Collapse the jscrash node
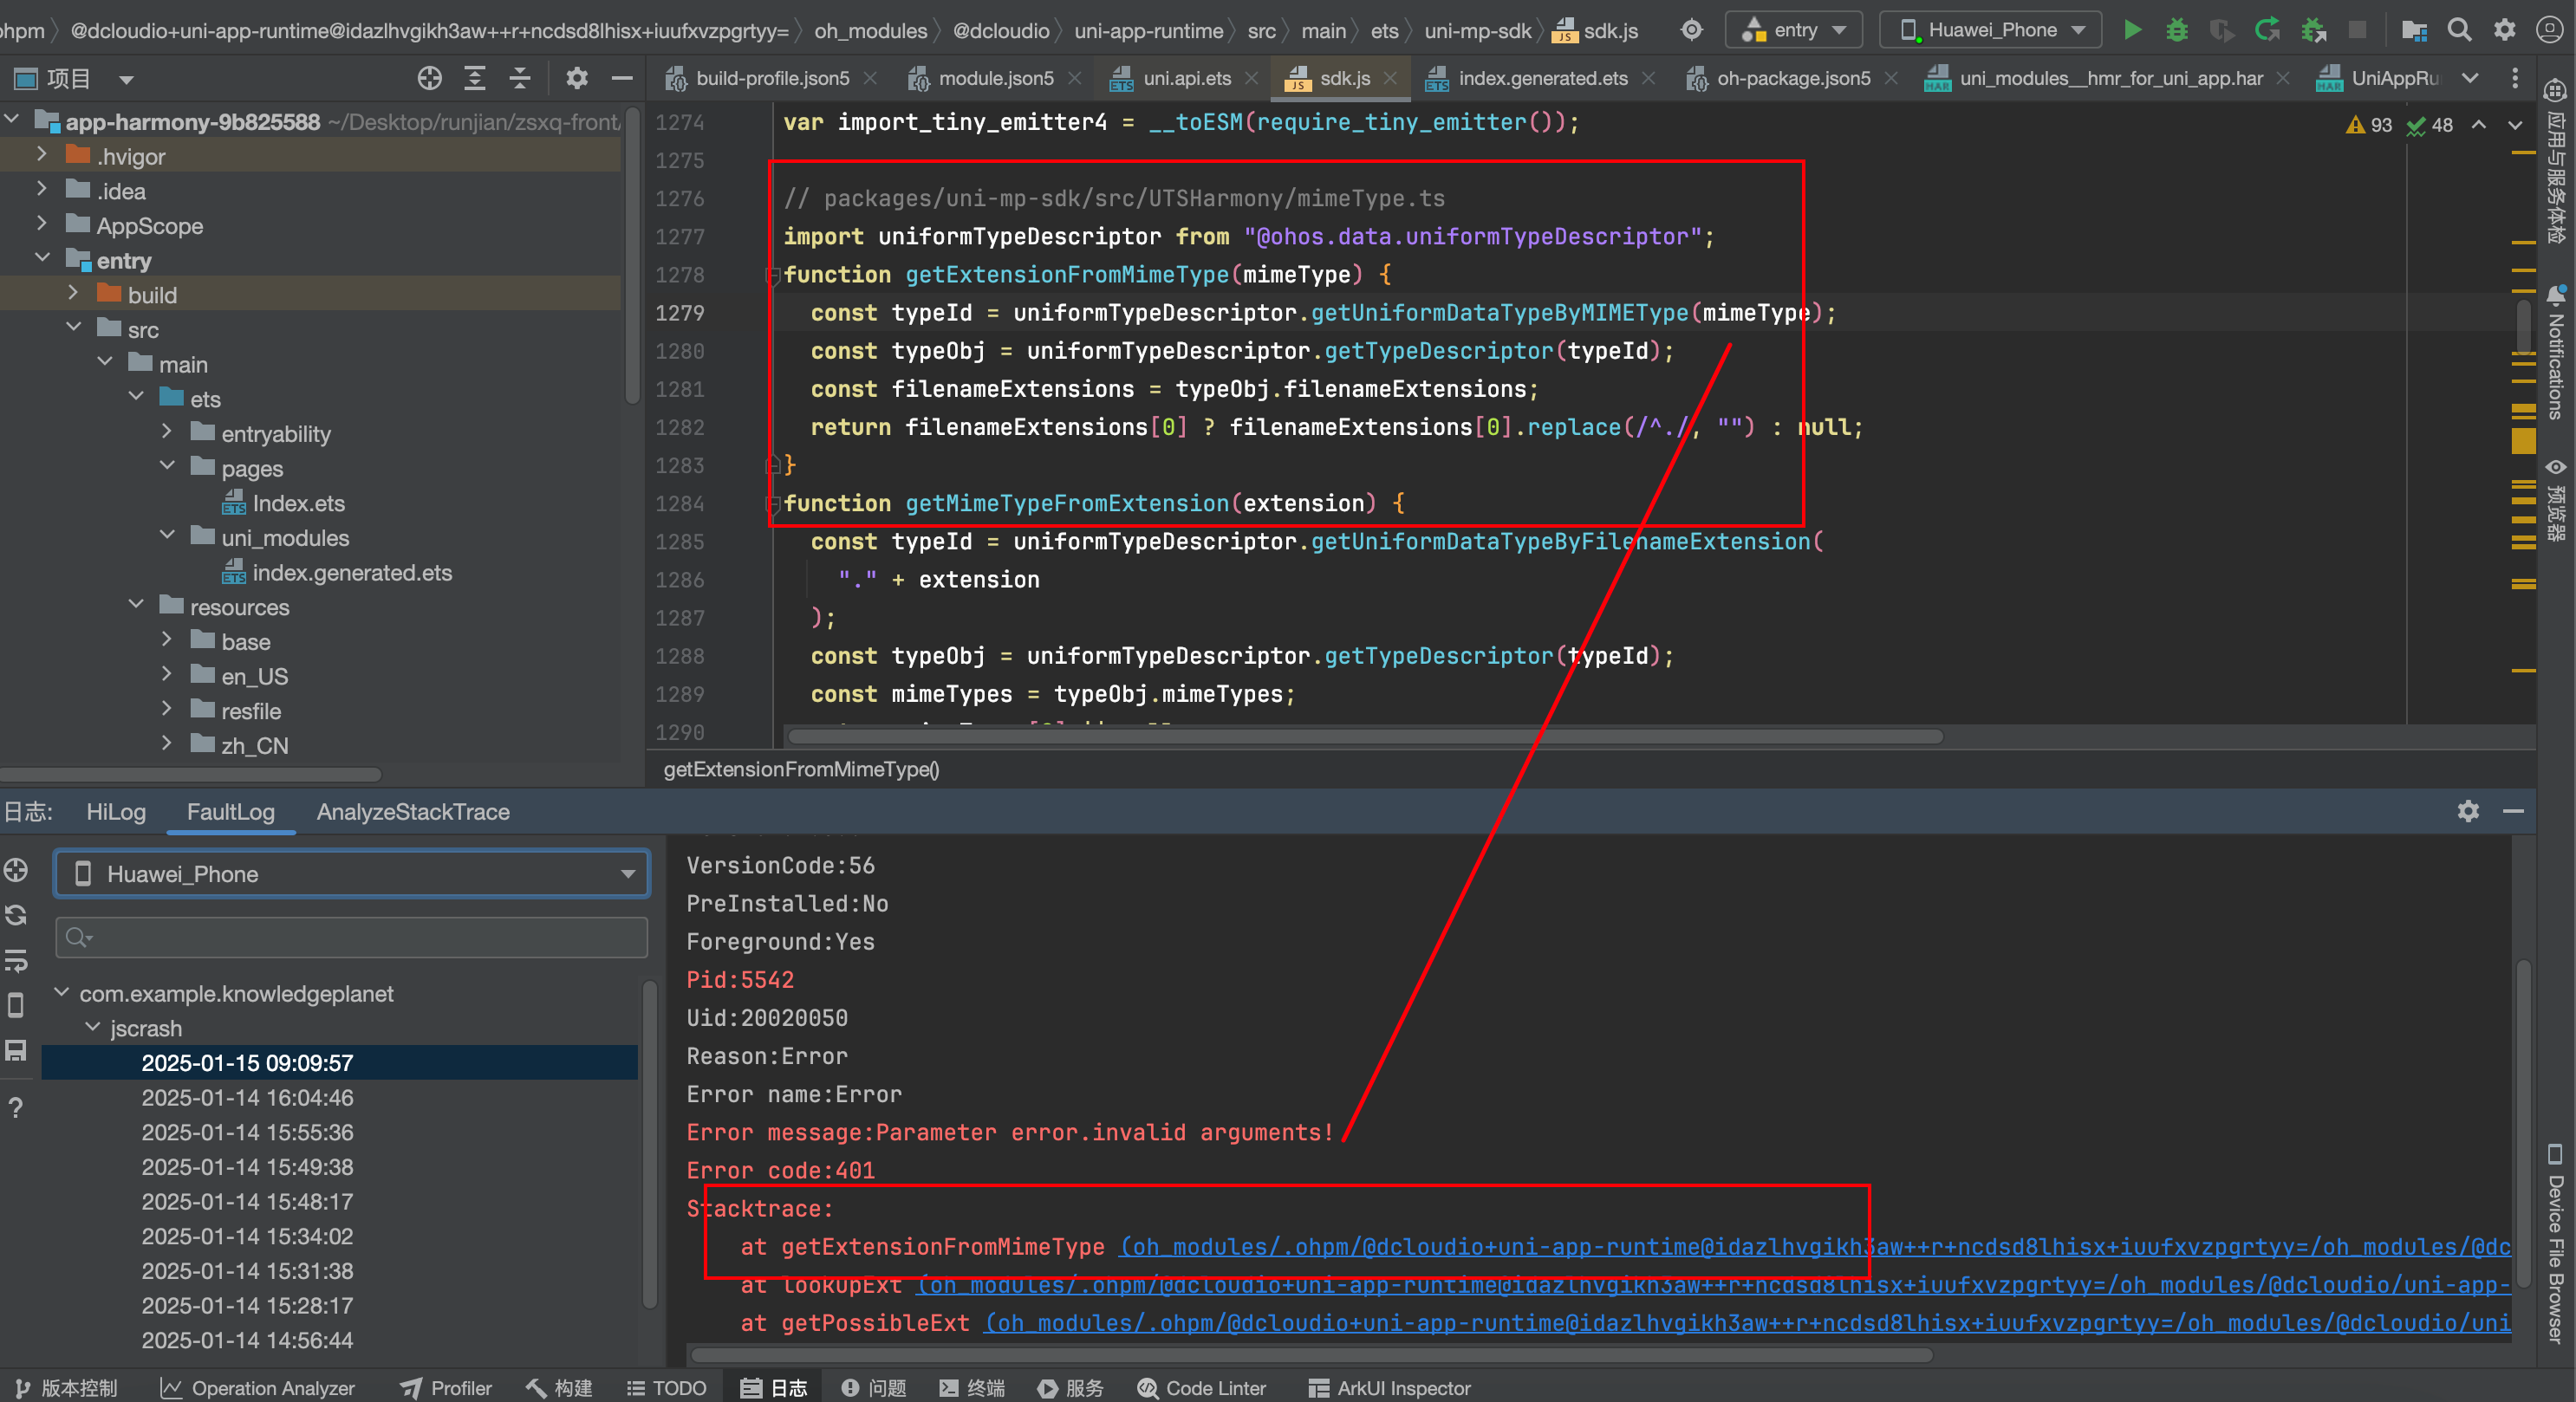Viewport: 2576px width, 1402px height. (93, 1028)
